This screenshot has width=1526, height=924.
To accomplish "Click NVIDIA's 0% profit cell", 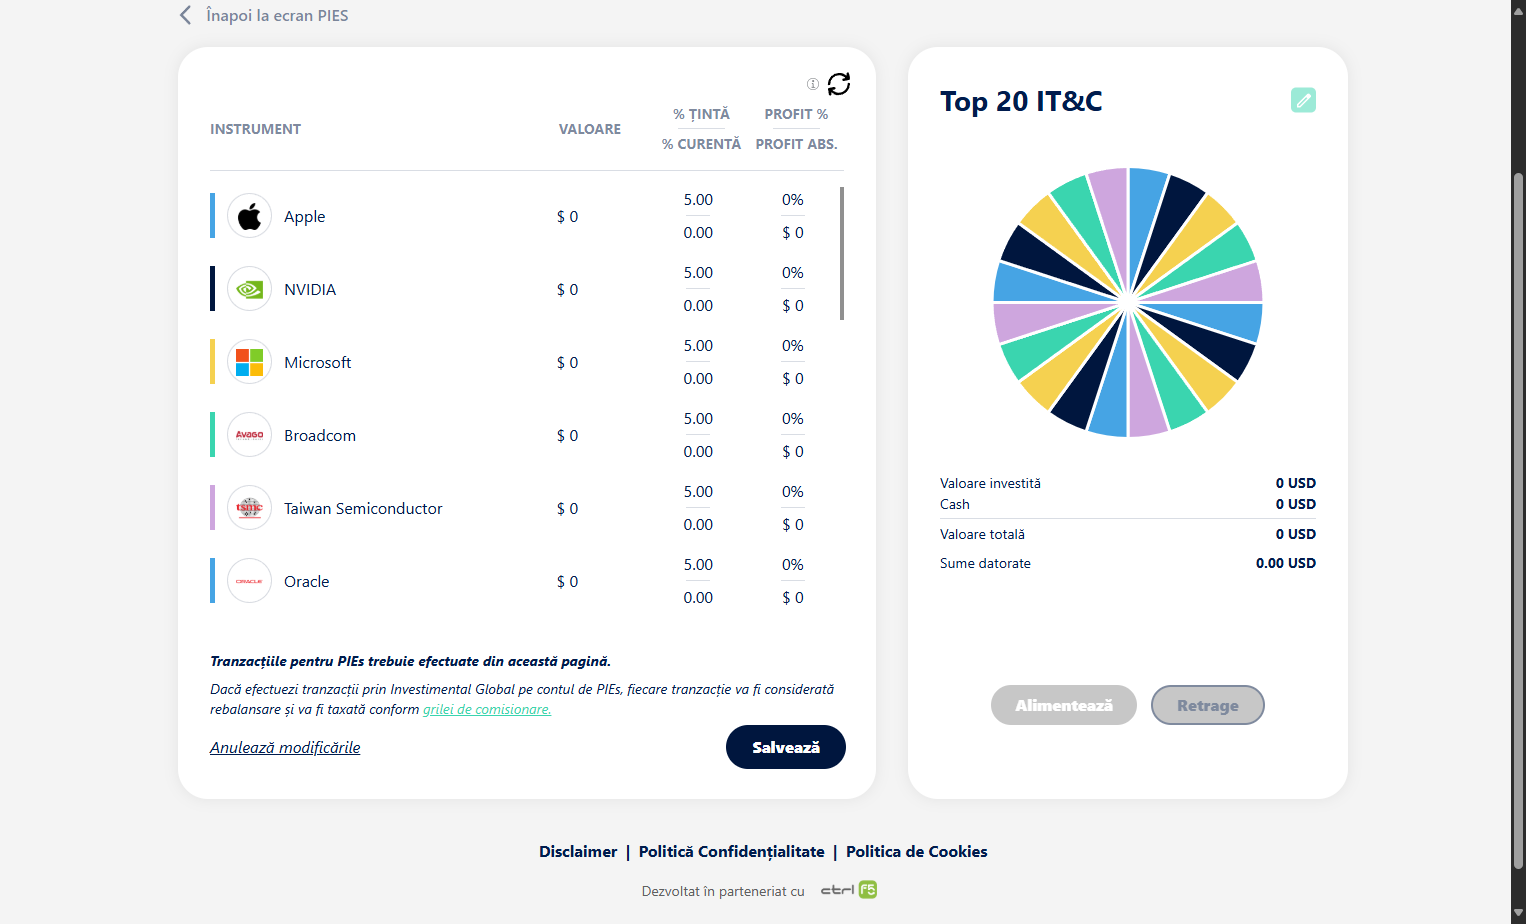I will pyautogui.click(x=793, y=273).
